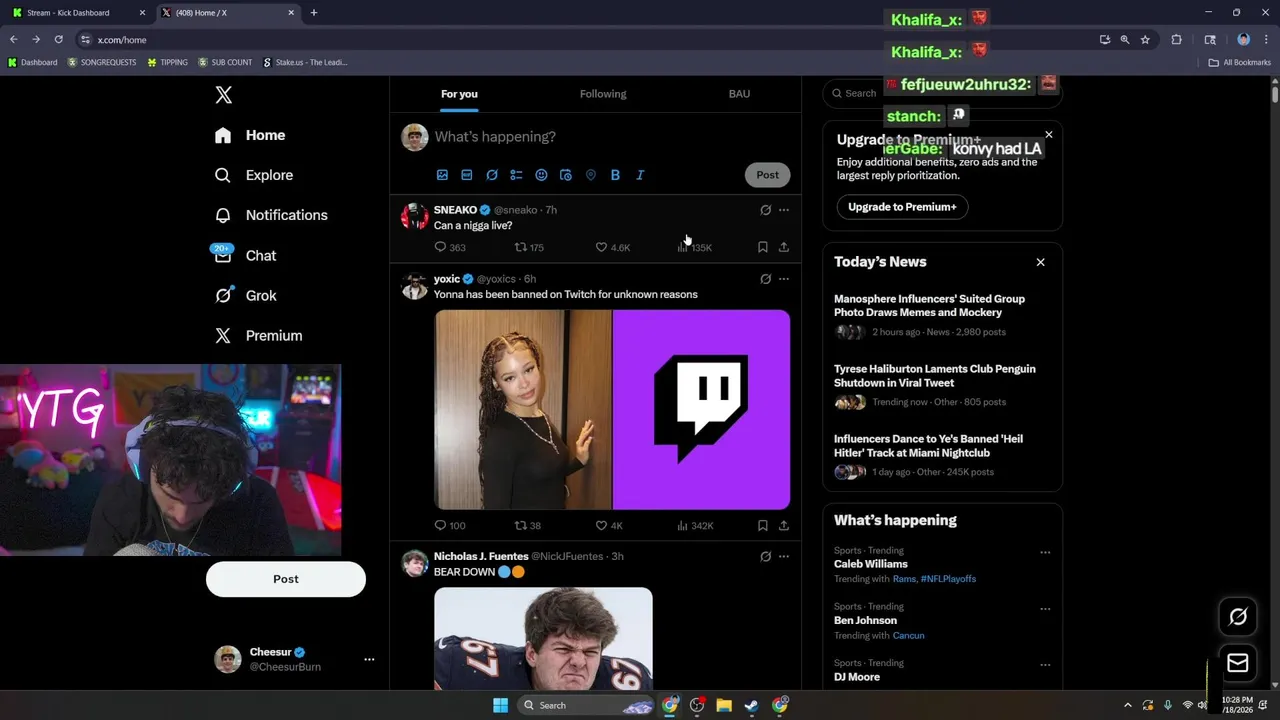This screenshot has height=720, width=1280.
Task: Click the location tag icon in composer
Action: click(x=590, y=175)
